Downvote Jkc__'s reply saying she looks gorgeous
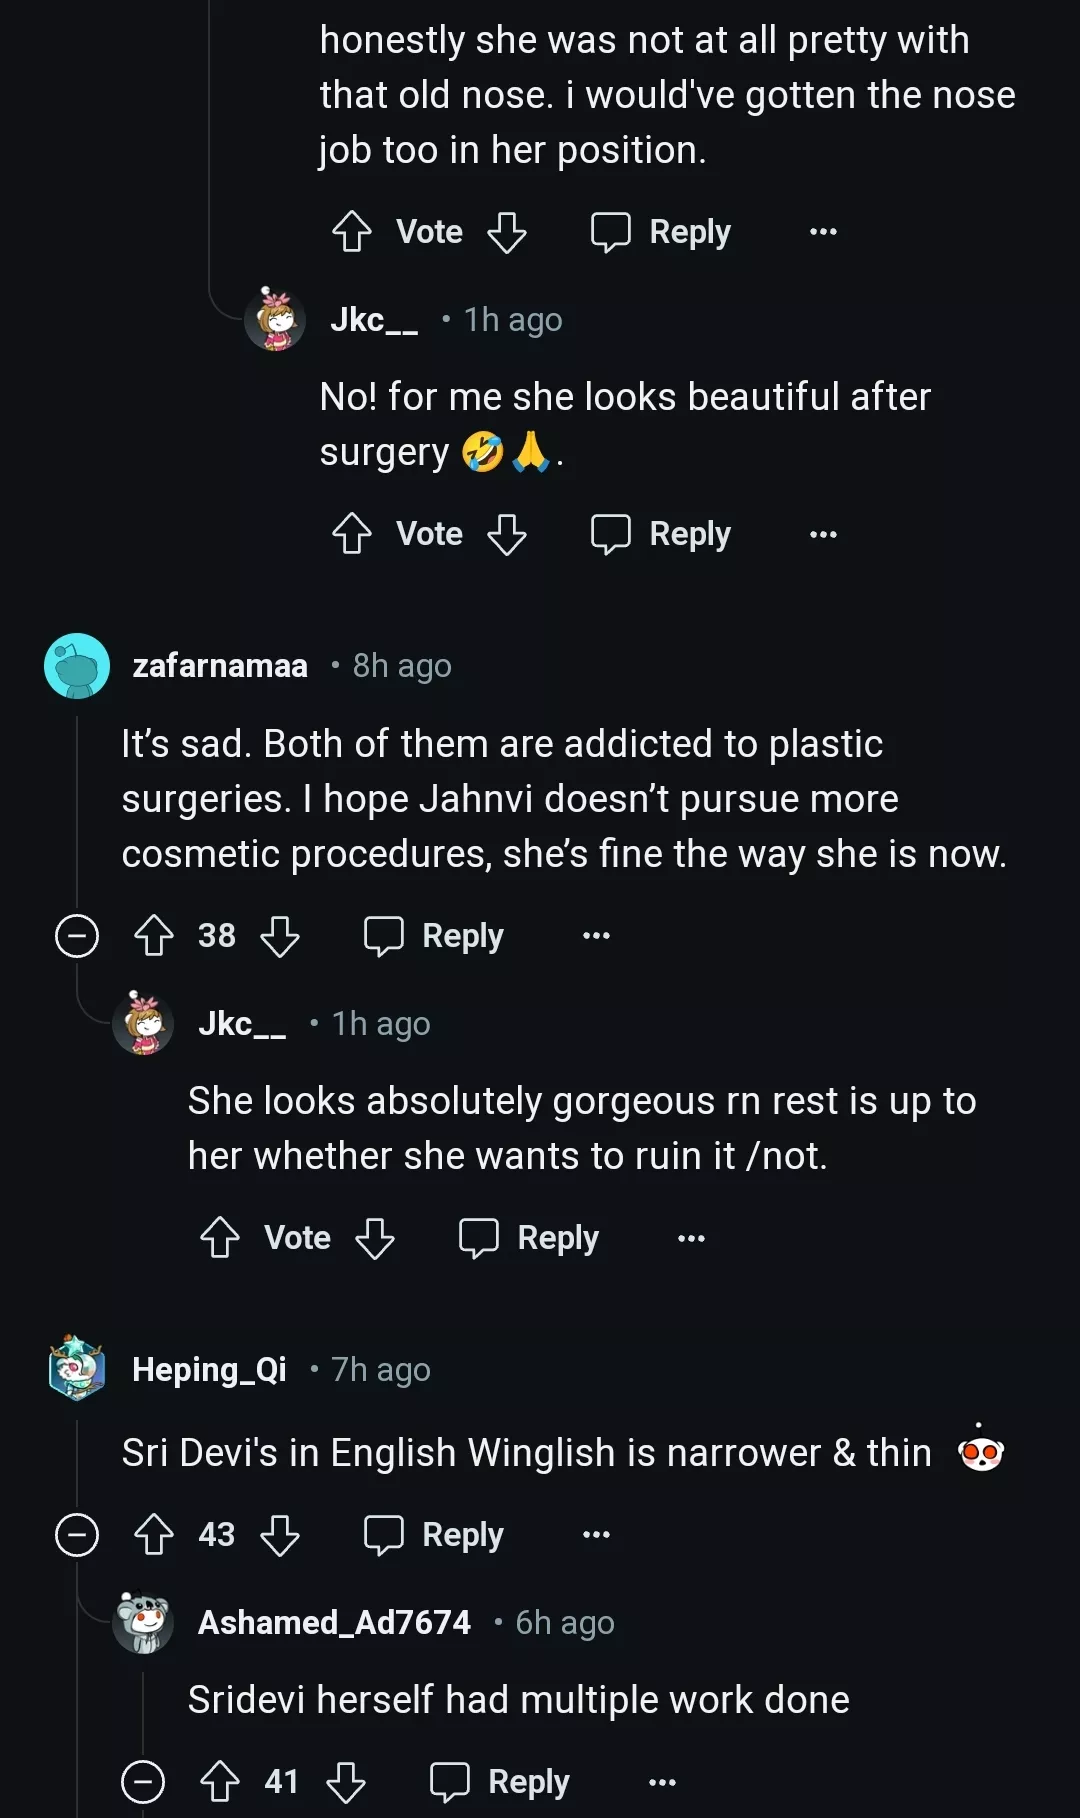 point(375,1237)
